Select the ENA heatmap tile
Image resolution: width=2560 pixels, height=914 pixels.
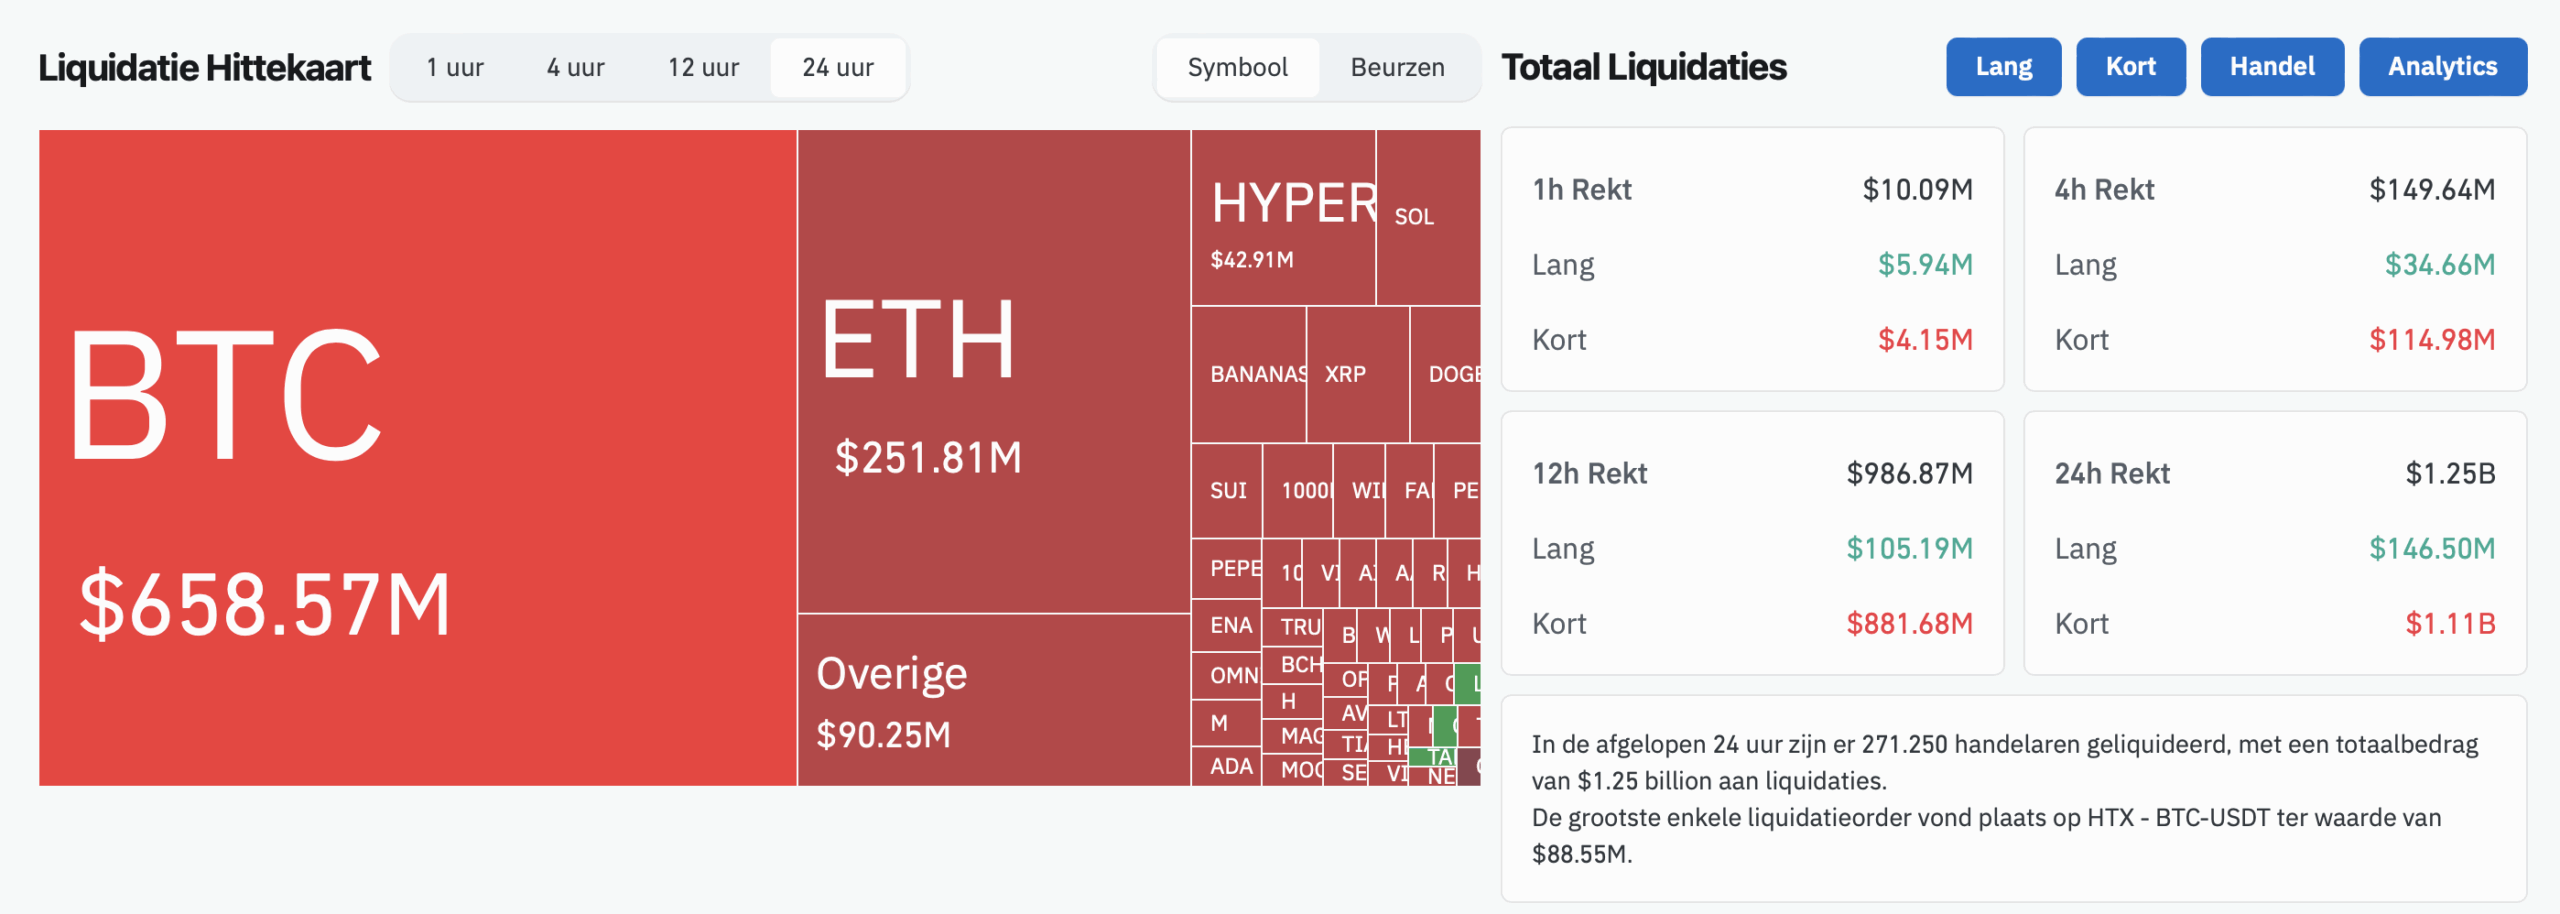pyautogui.click(x=1227, y=626)
